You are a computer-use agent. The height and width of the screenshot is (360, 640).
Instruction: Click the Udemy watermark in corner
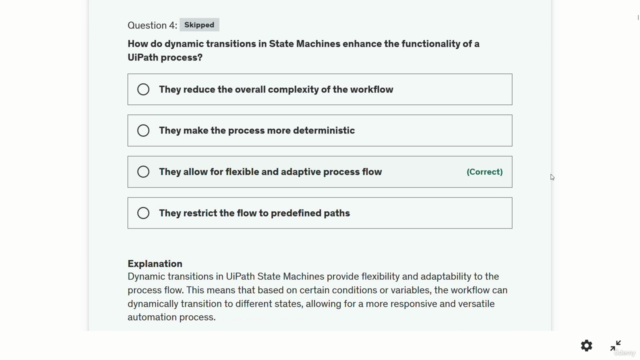(624, 353)
